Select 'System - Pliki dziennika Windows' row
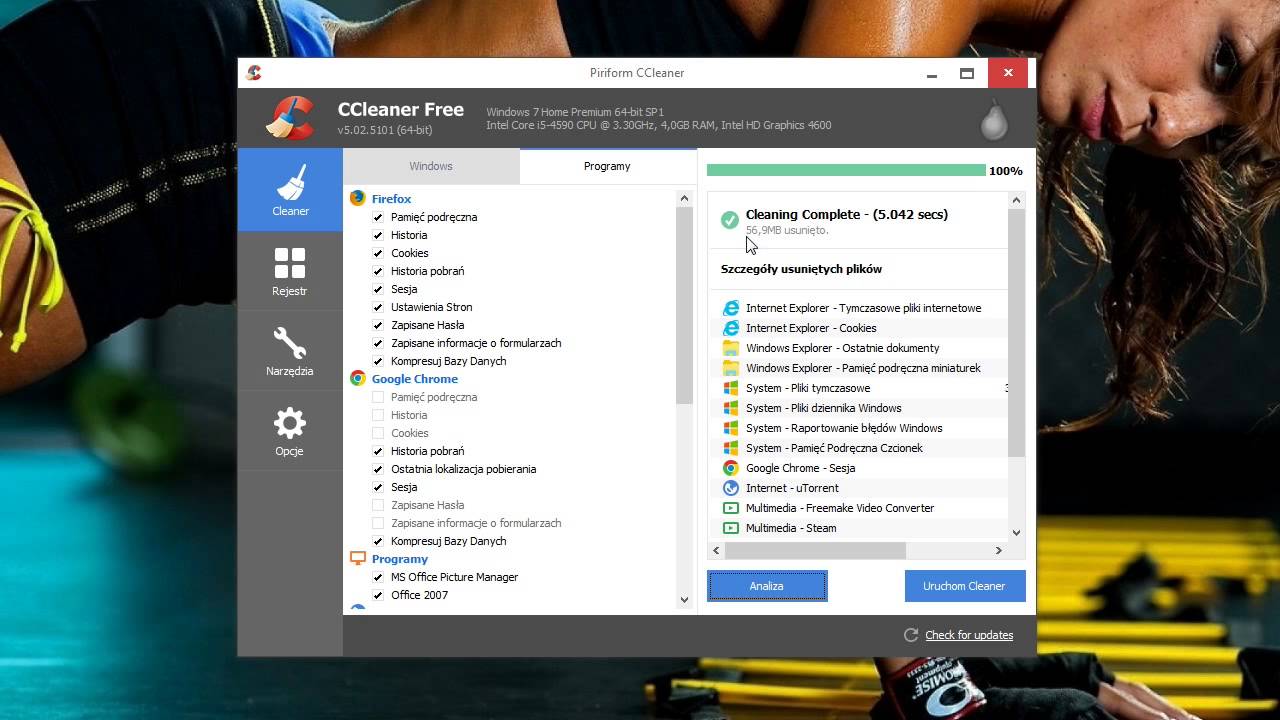The image size is (1280, 720). tap(861, 408)
